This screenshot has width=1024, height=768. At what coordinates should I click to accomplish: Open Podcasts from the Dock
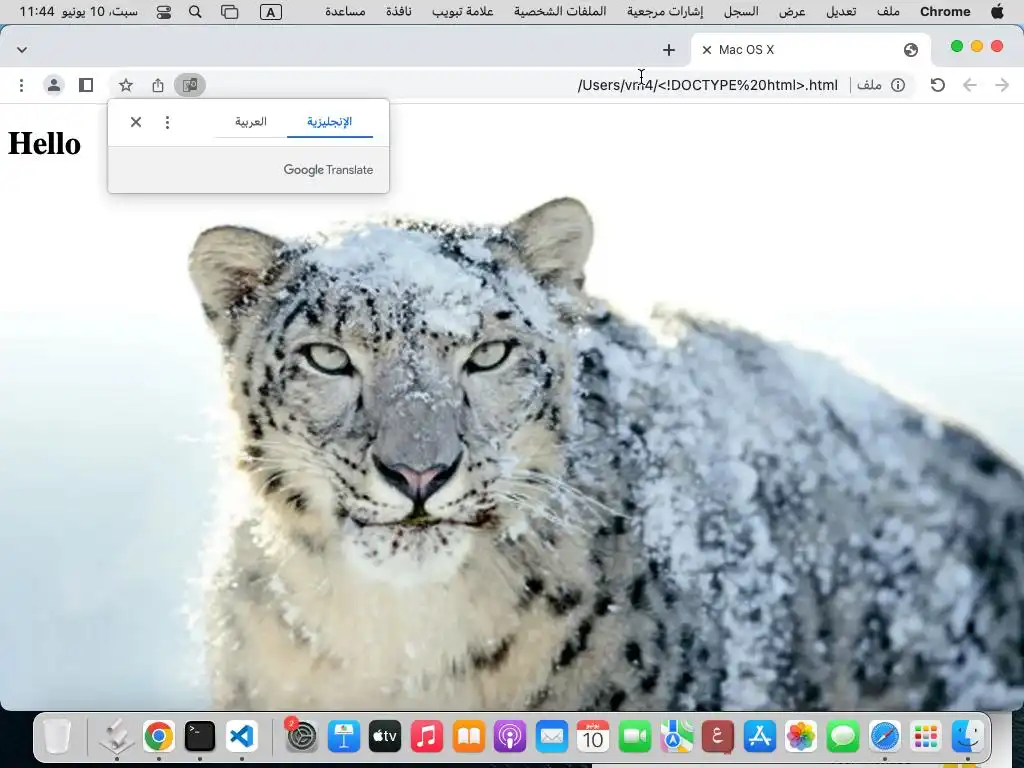tap(510, 737)
